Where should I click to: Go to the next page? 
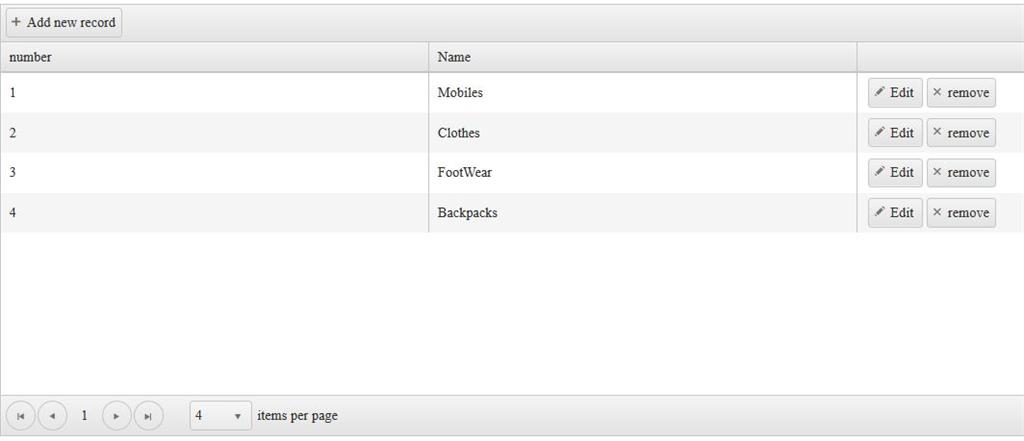pos(117,416)
